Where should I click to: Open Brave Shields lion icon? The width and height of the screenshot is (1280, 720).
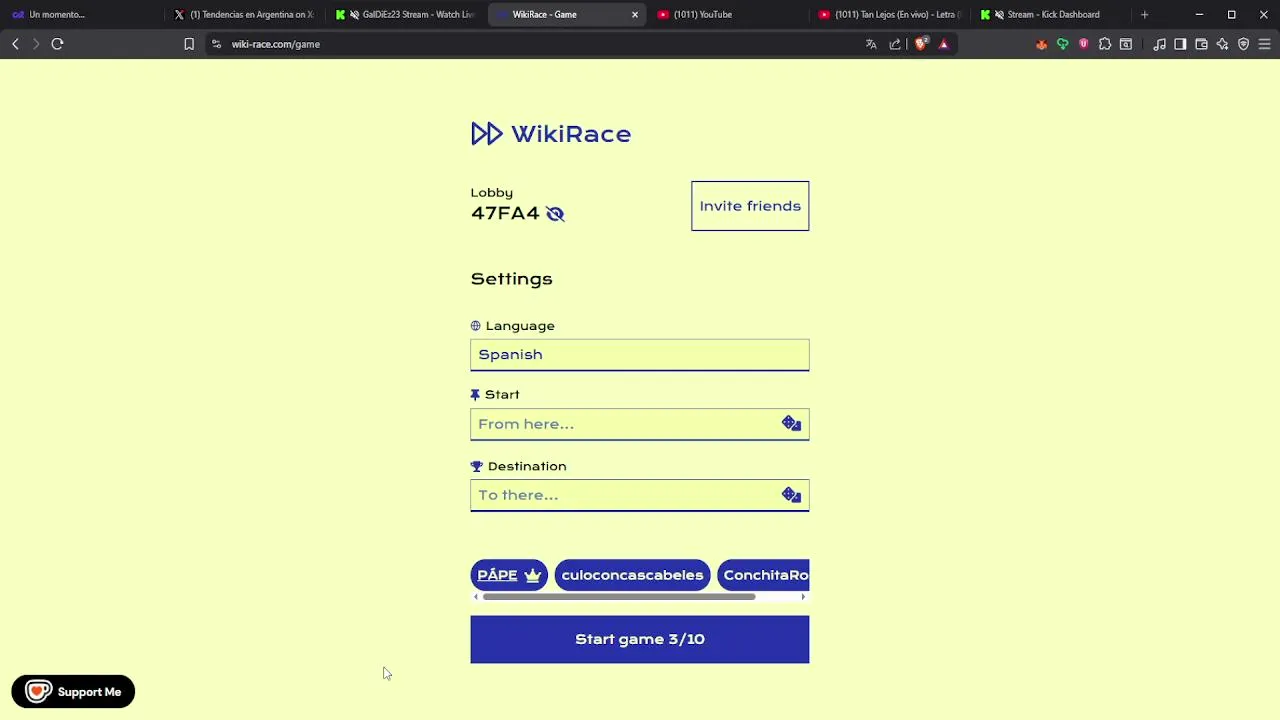pyautogui.click(x=920, y=44)
